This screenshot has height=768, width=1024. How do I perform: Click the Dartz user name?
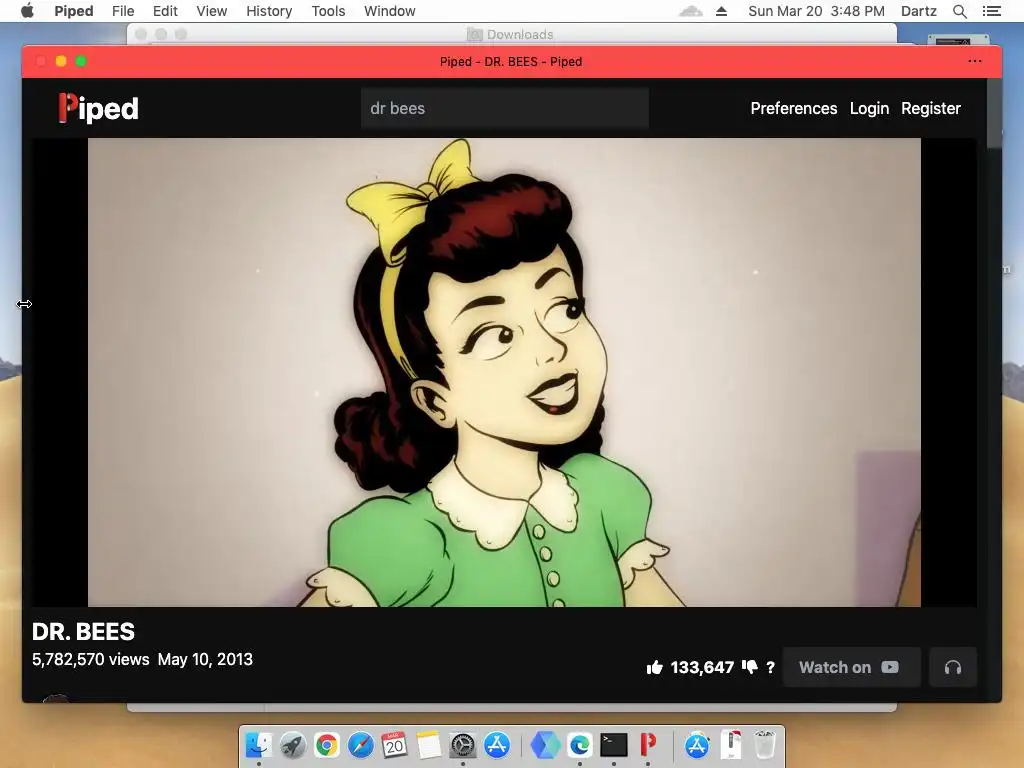918,11
